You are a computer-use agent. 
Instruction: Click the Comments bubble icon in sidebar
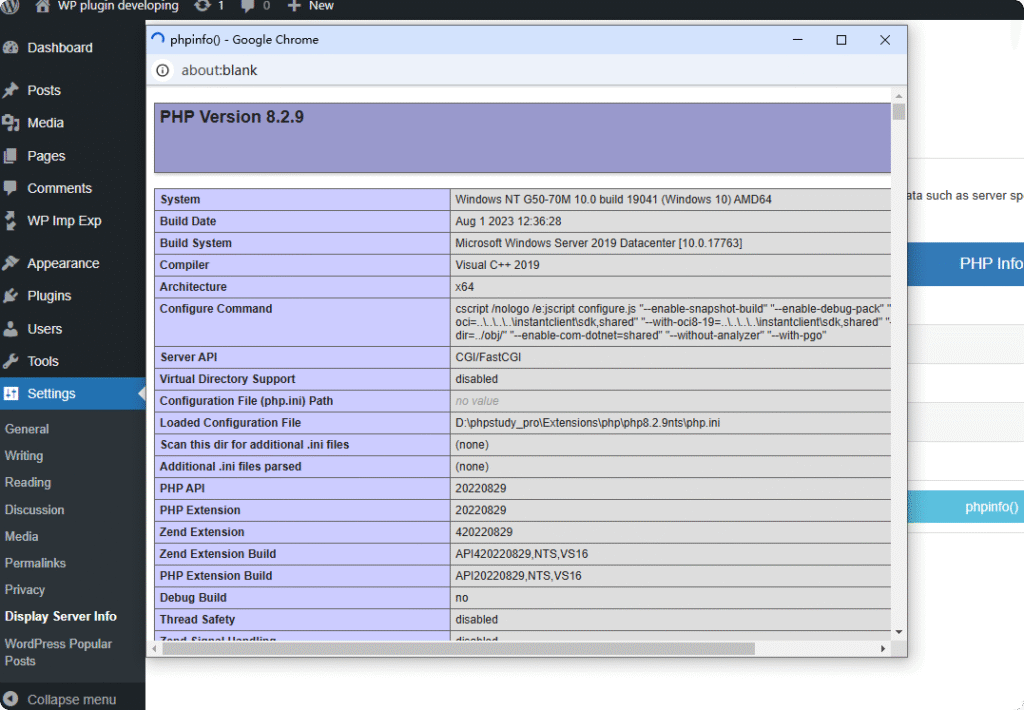click(x=11, y=188)
